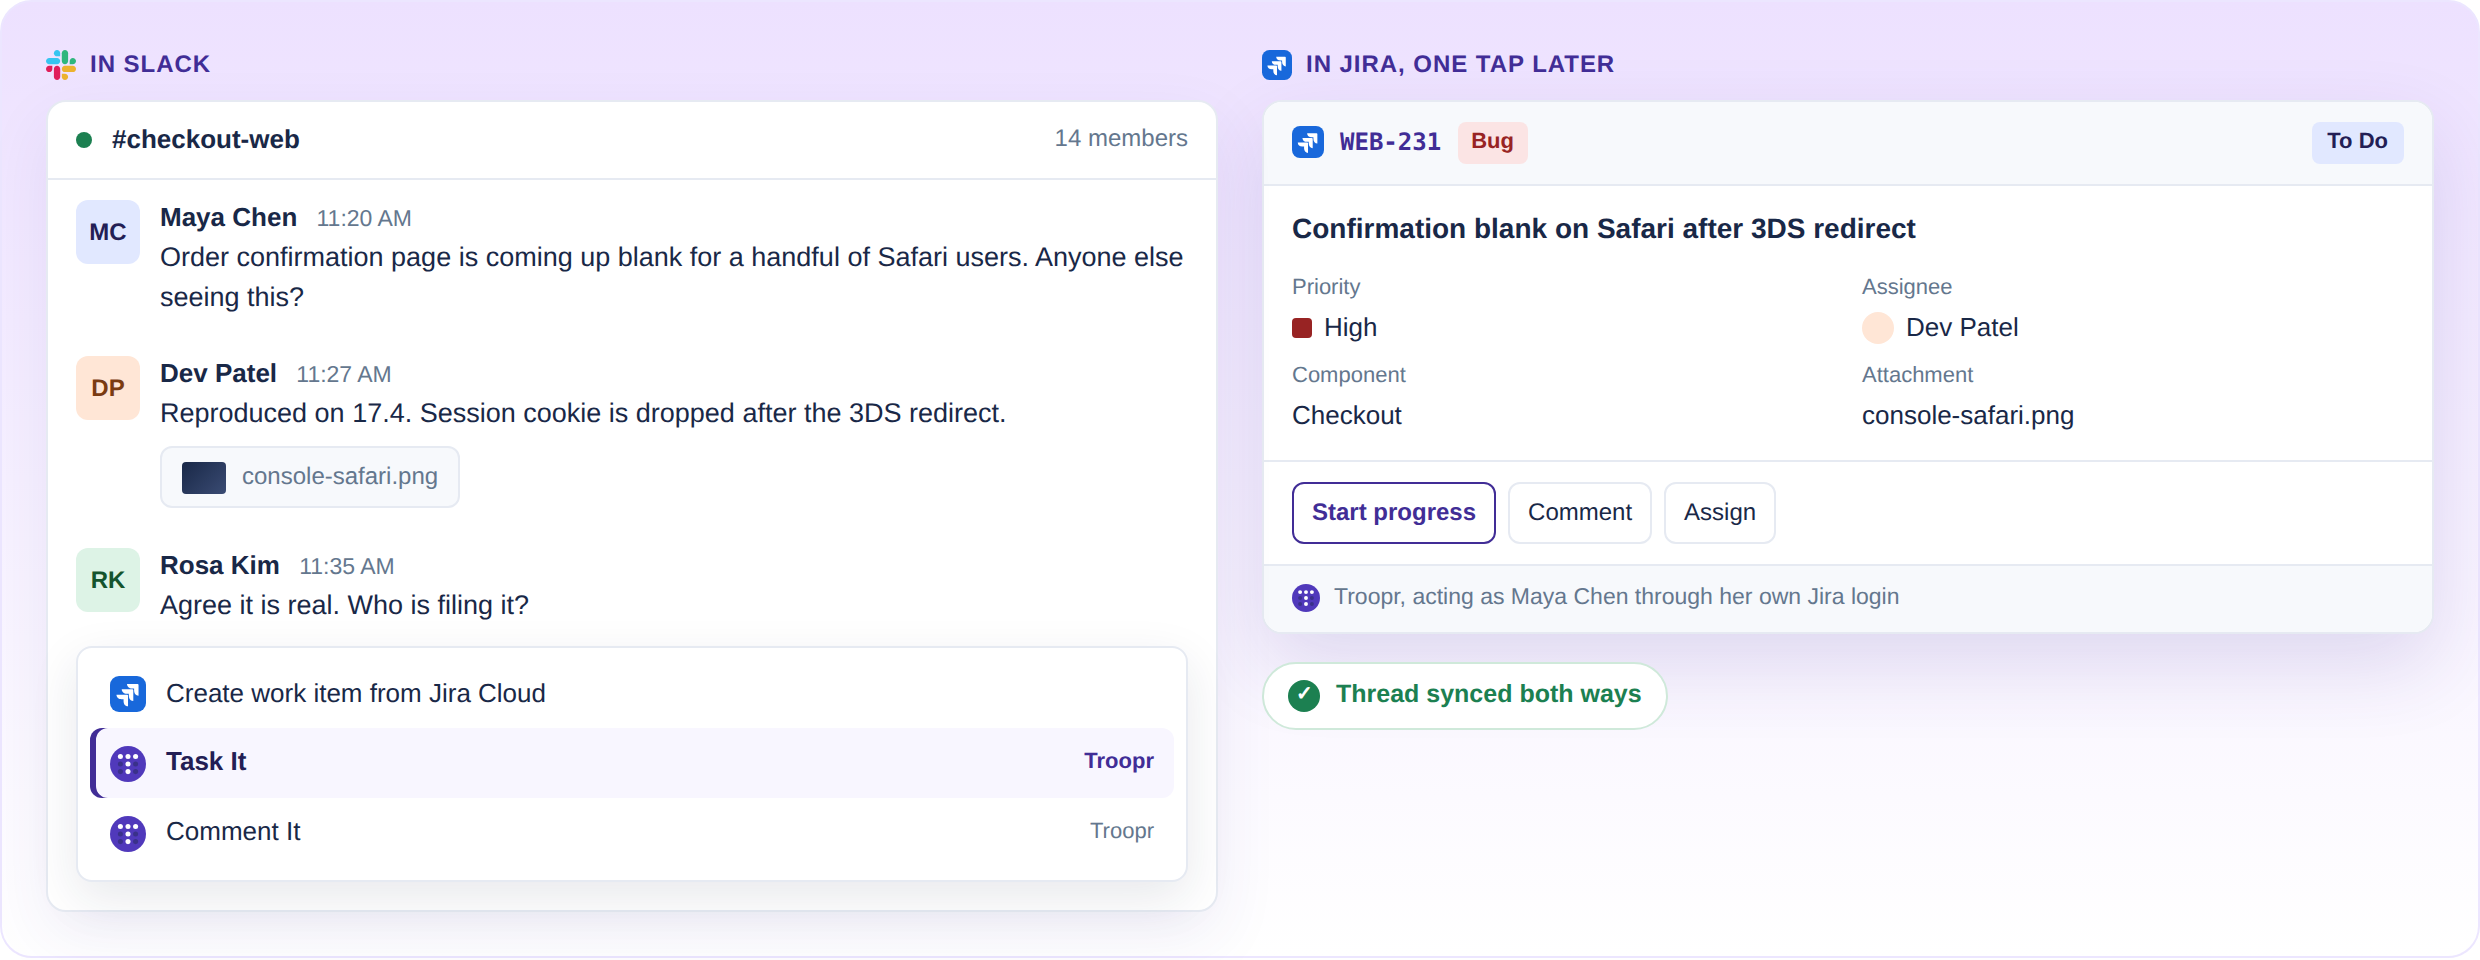Click the Jira icon in Create work item row
The height and width of the screenshot is (960, 2480).
point(128,694)
